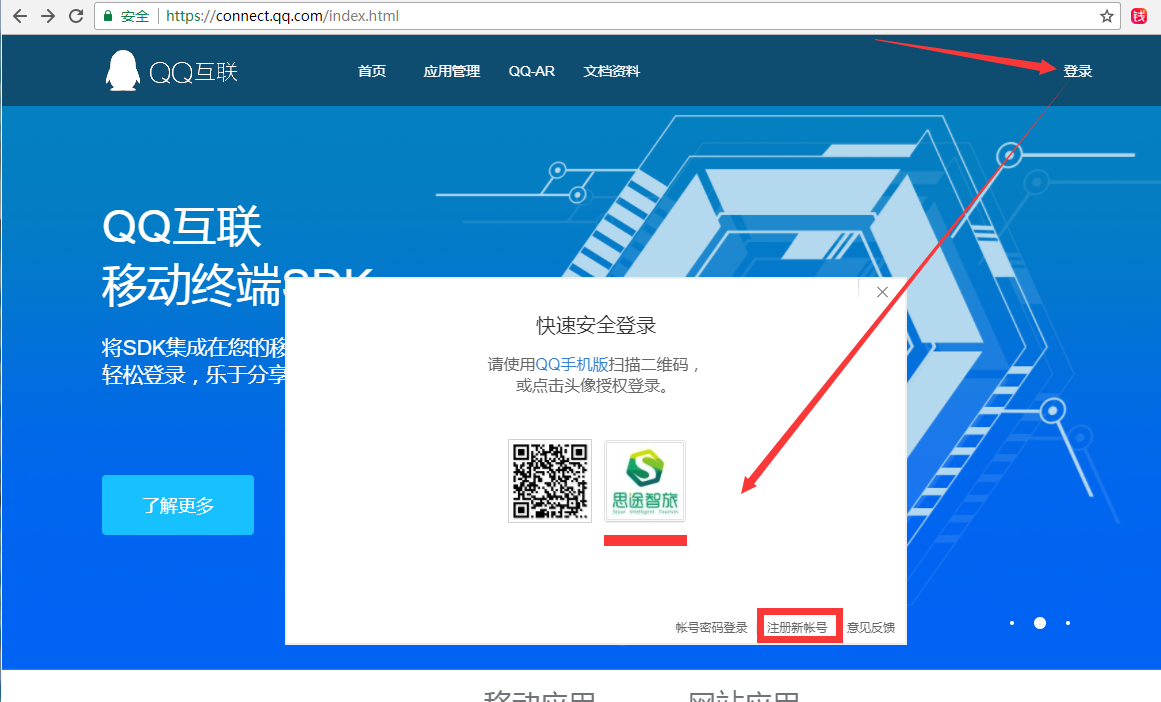
Task: Open the 首页 navigation item
Action: [x=372, y=71]
